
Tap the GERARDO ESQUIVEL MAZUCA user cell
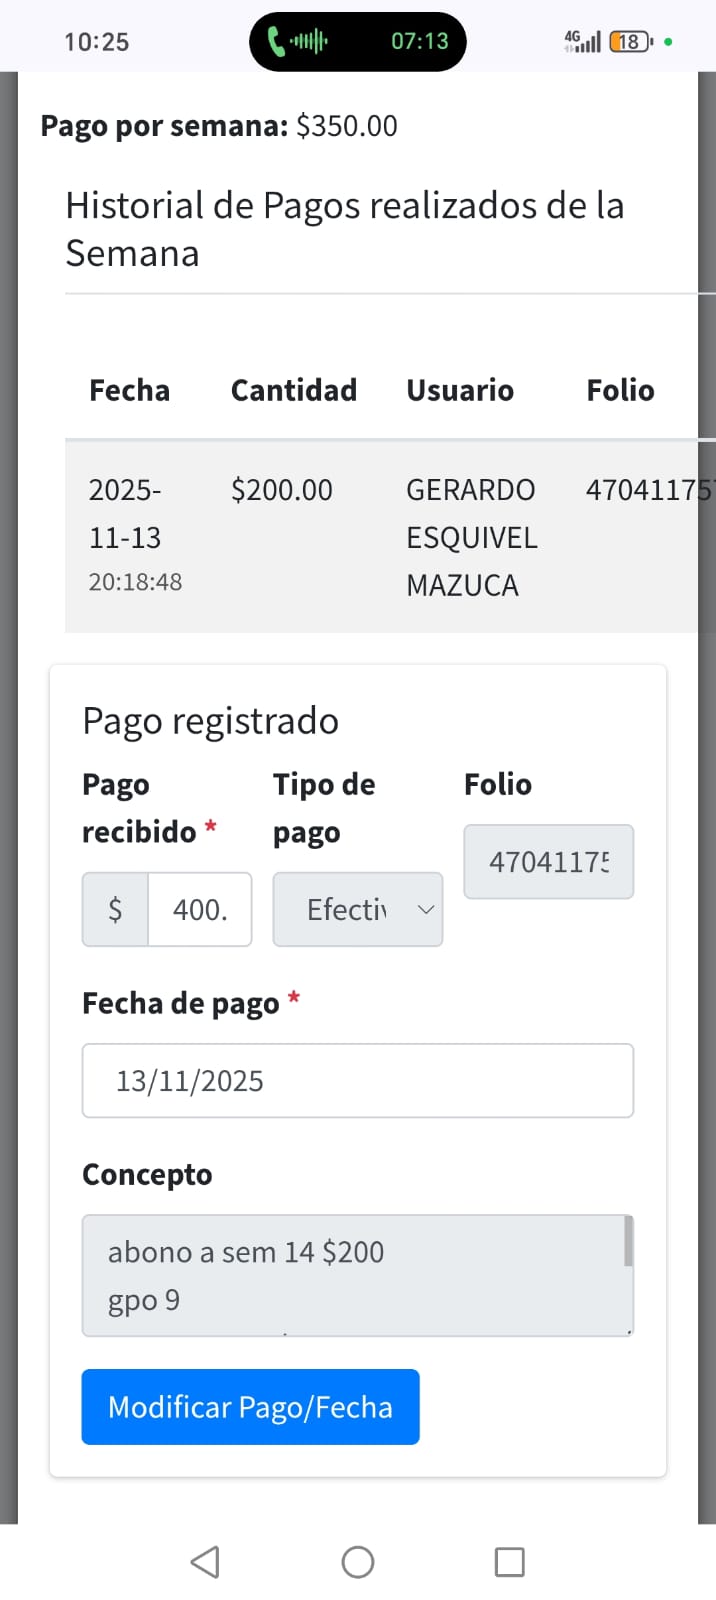click(x=471, y=537)
